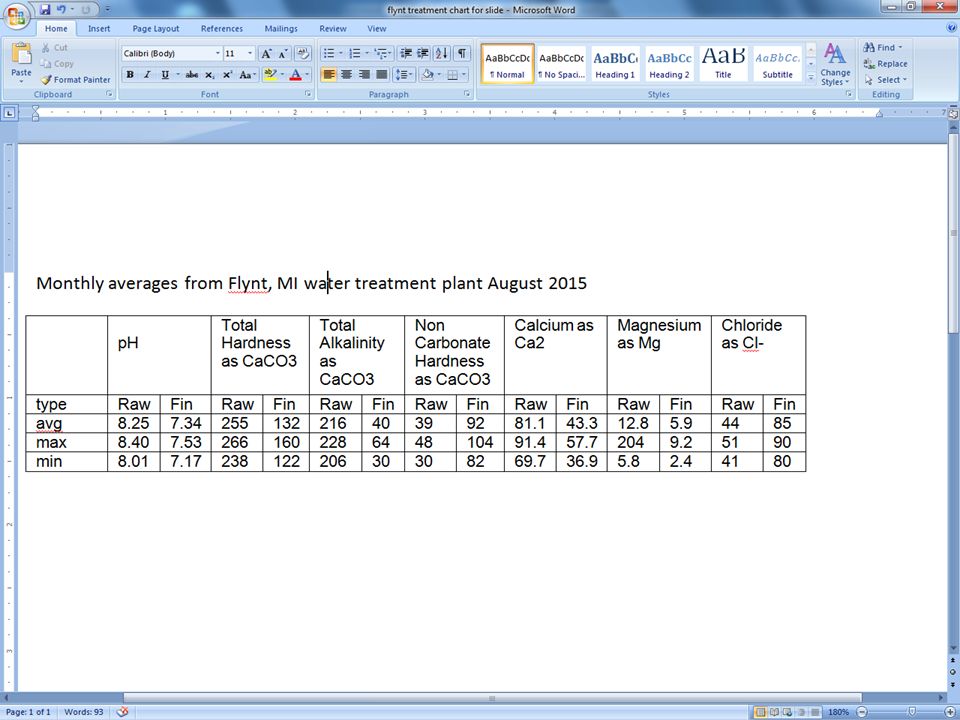960x720 pixels.
Task: Apply red font color
Action: point(296,75)
